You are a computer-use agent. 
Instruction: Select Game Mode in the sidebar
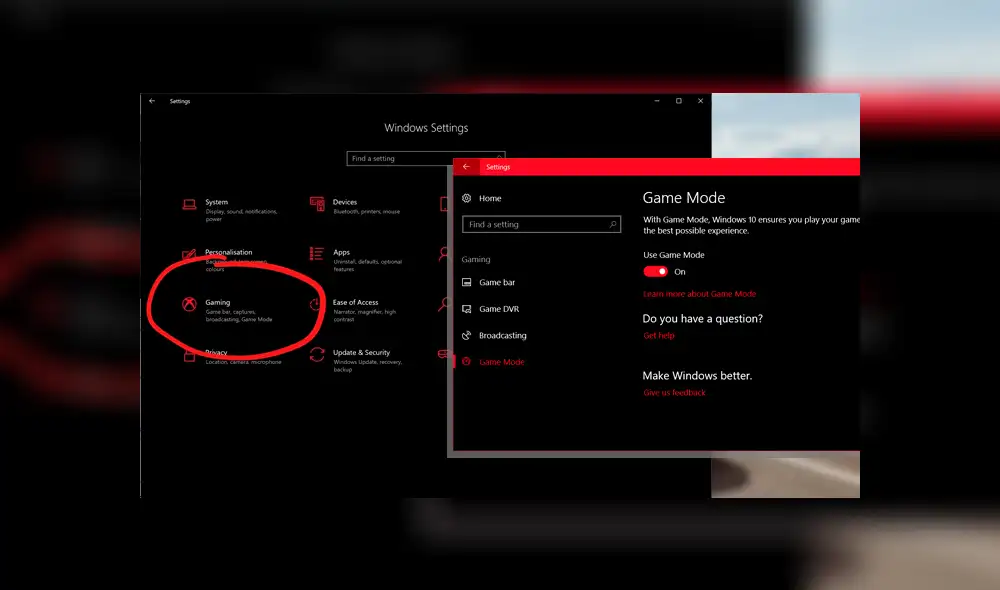pos(501,362)
